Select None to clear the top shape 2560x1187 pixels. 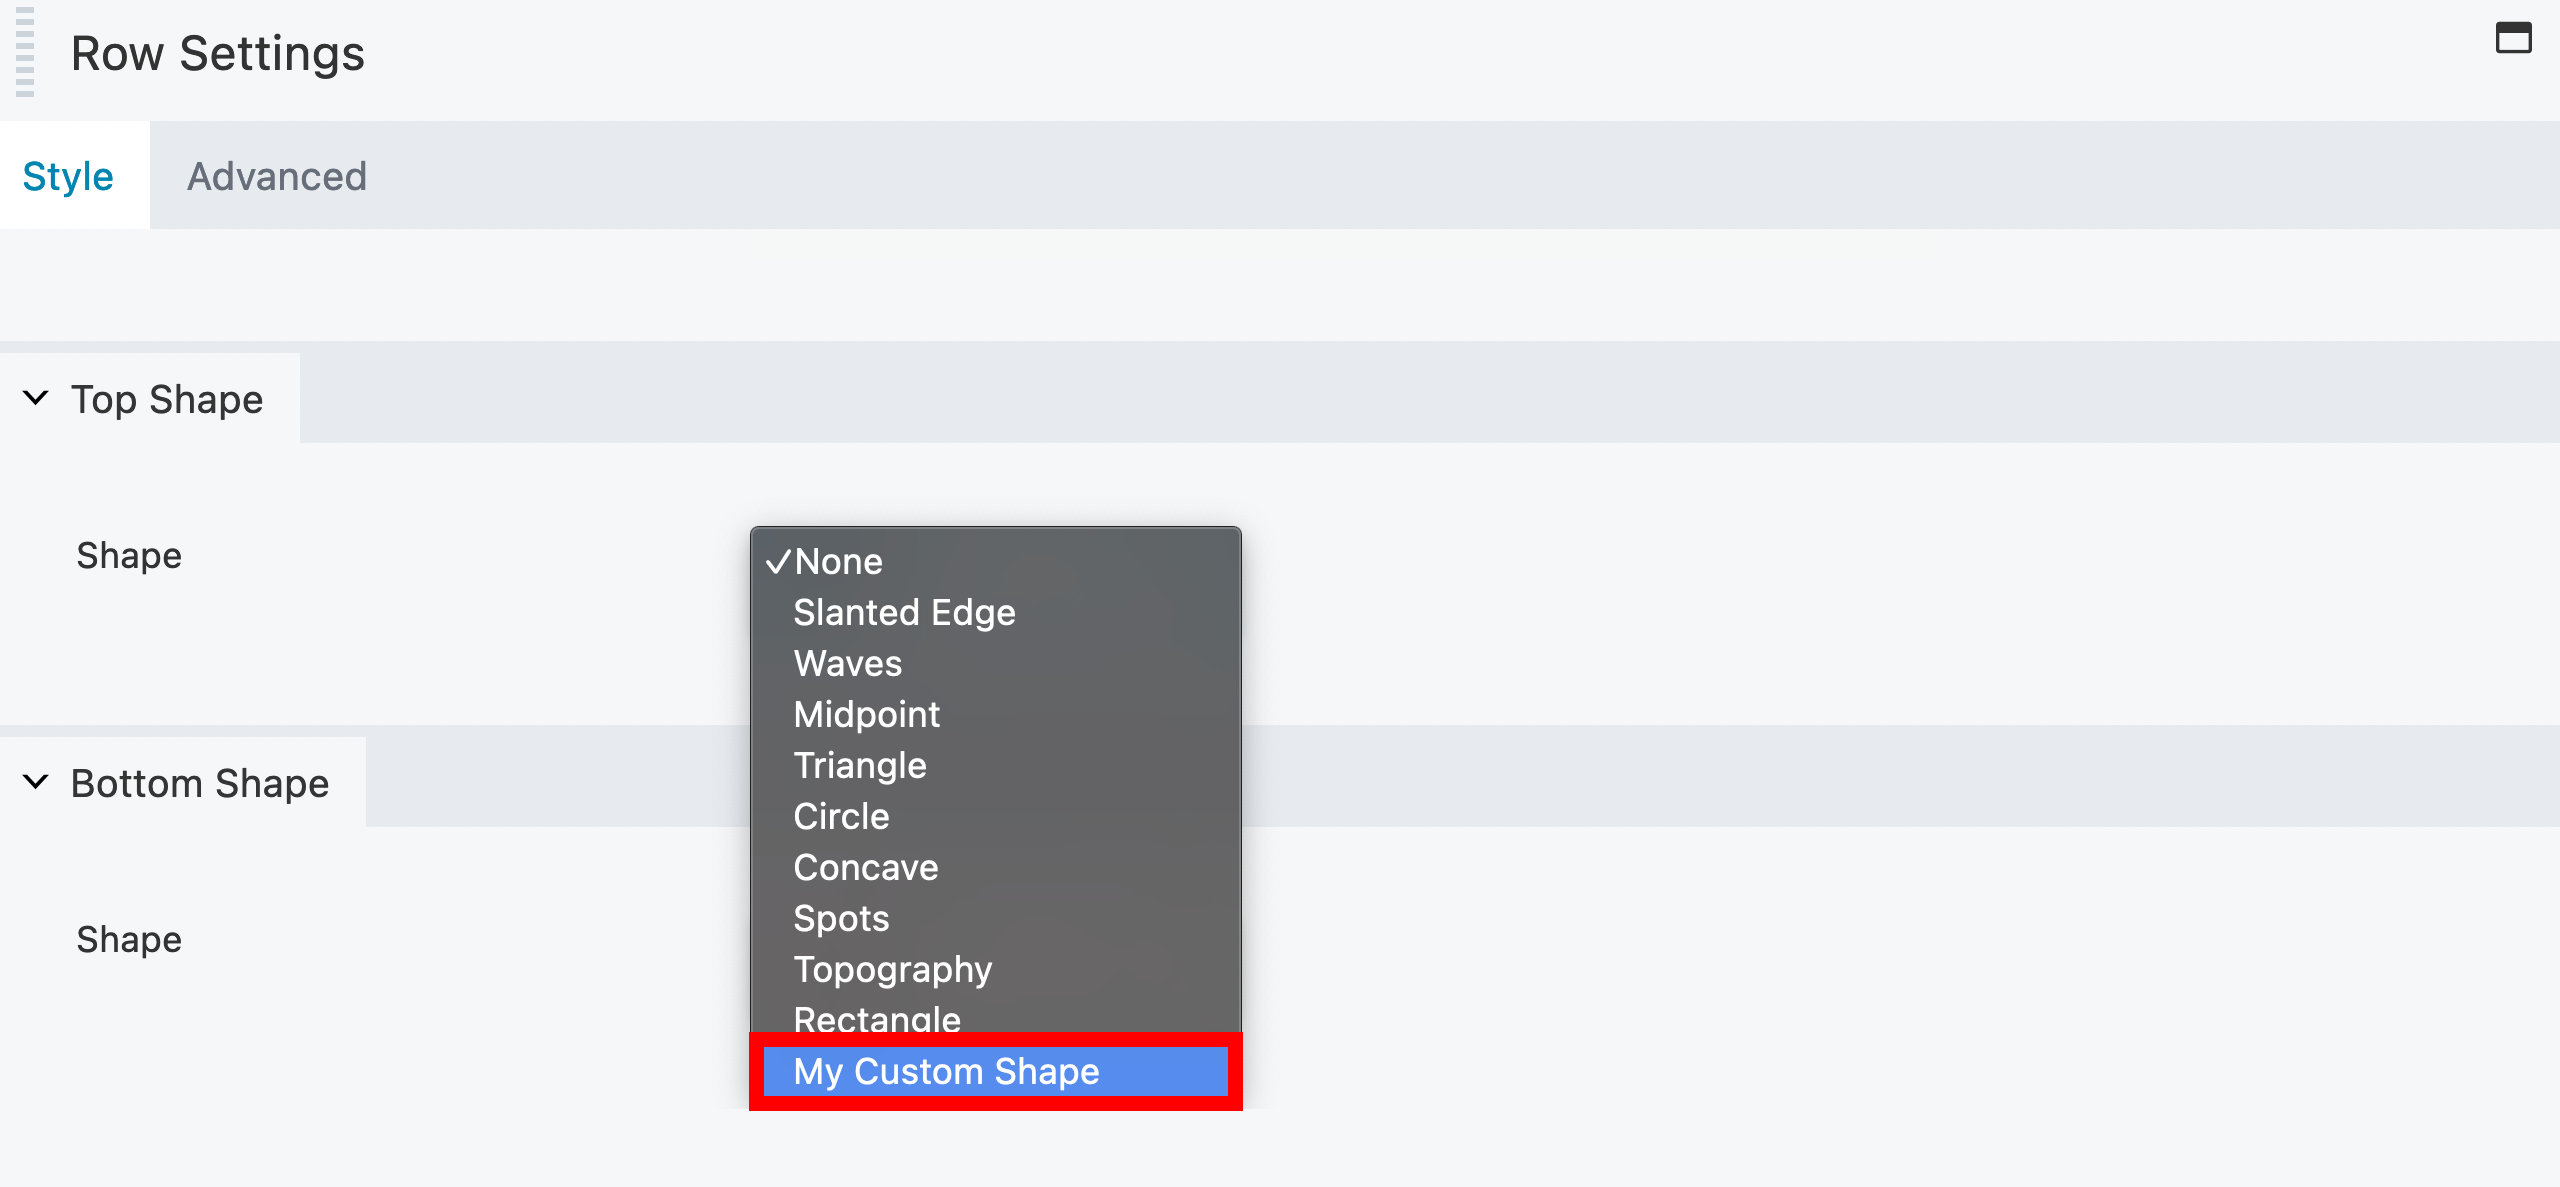pos(838,560)
